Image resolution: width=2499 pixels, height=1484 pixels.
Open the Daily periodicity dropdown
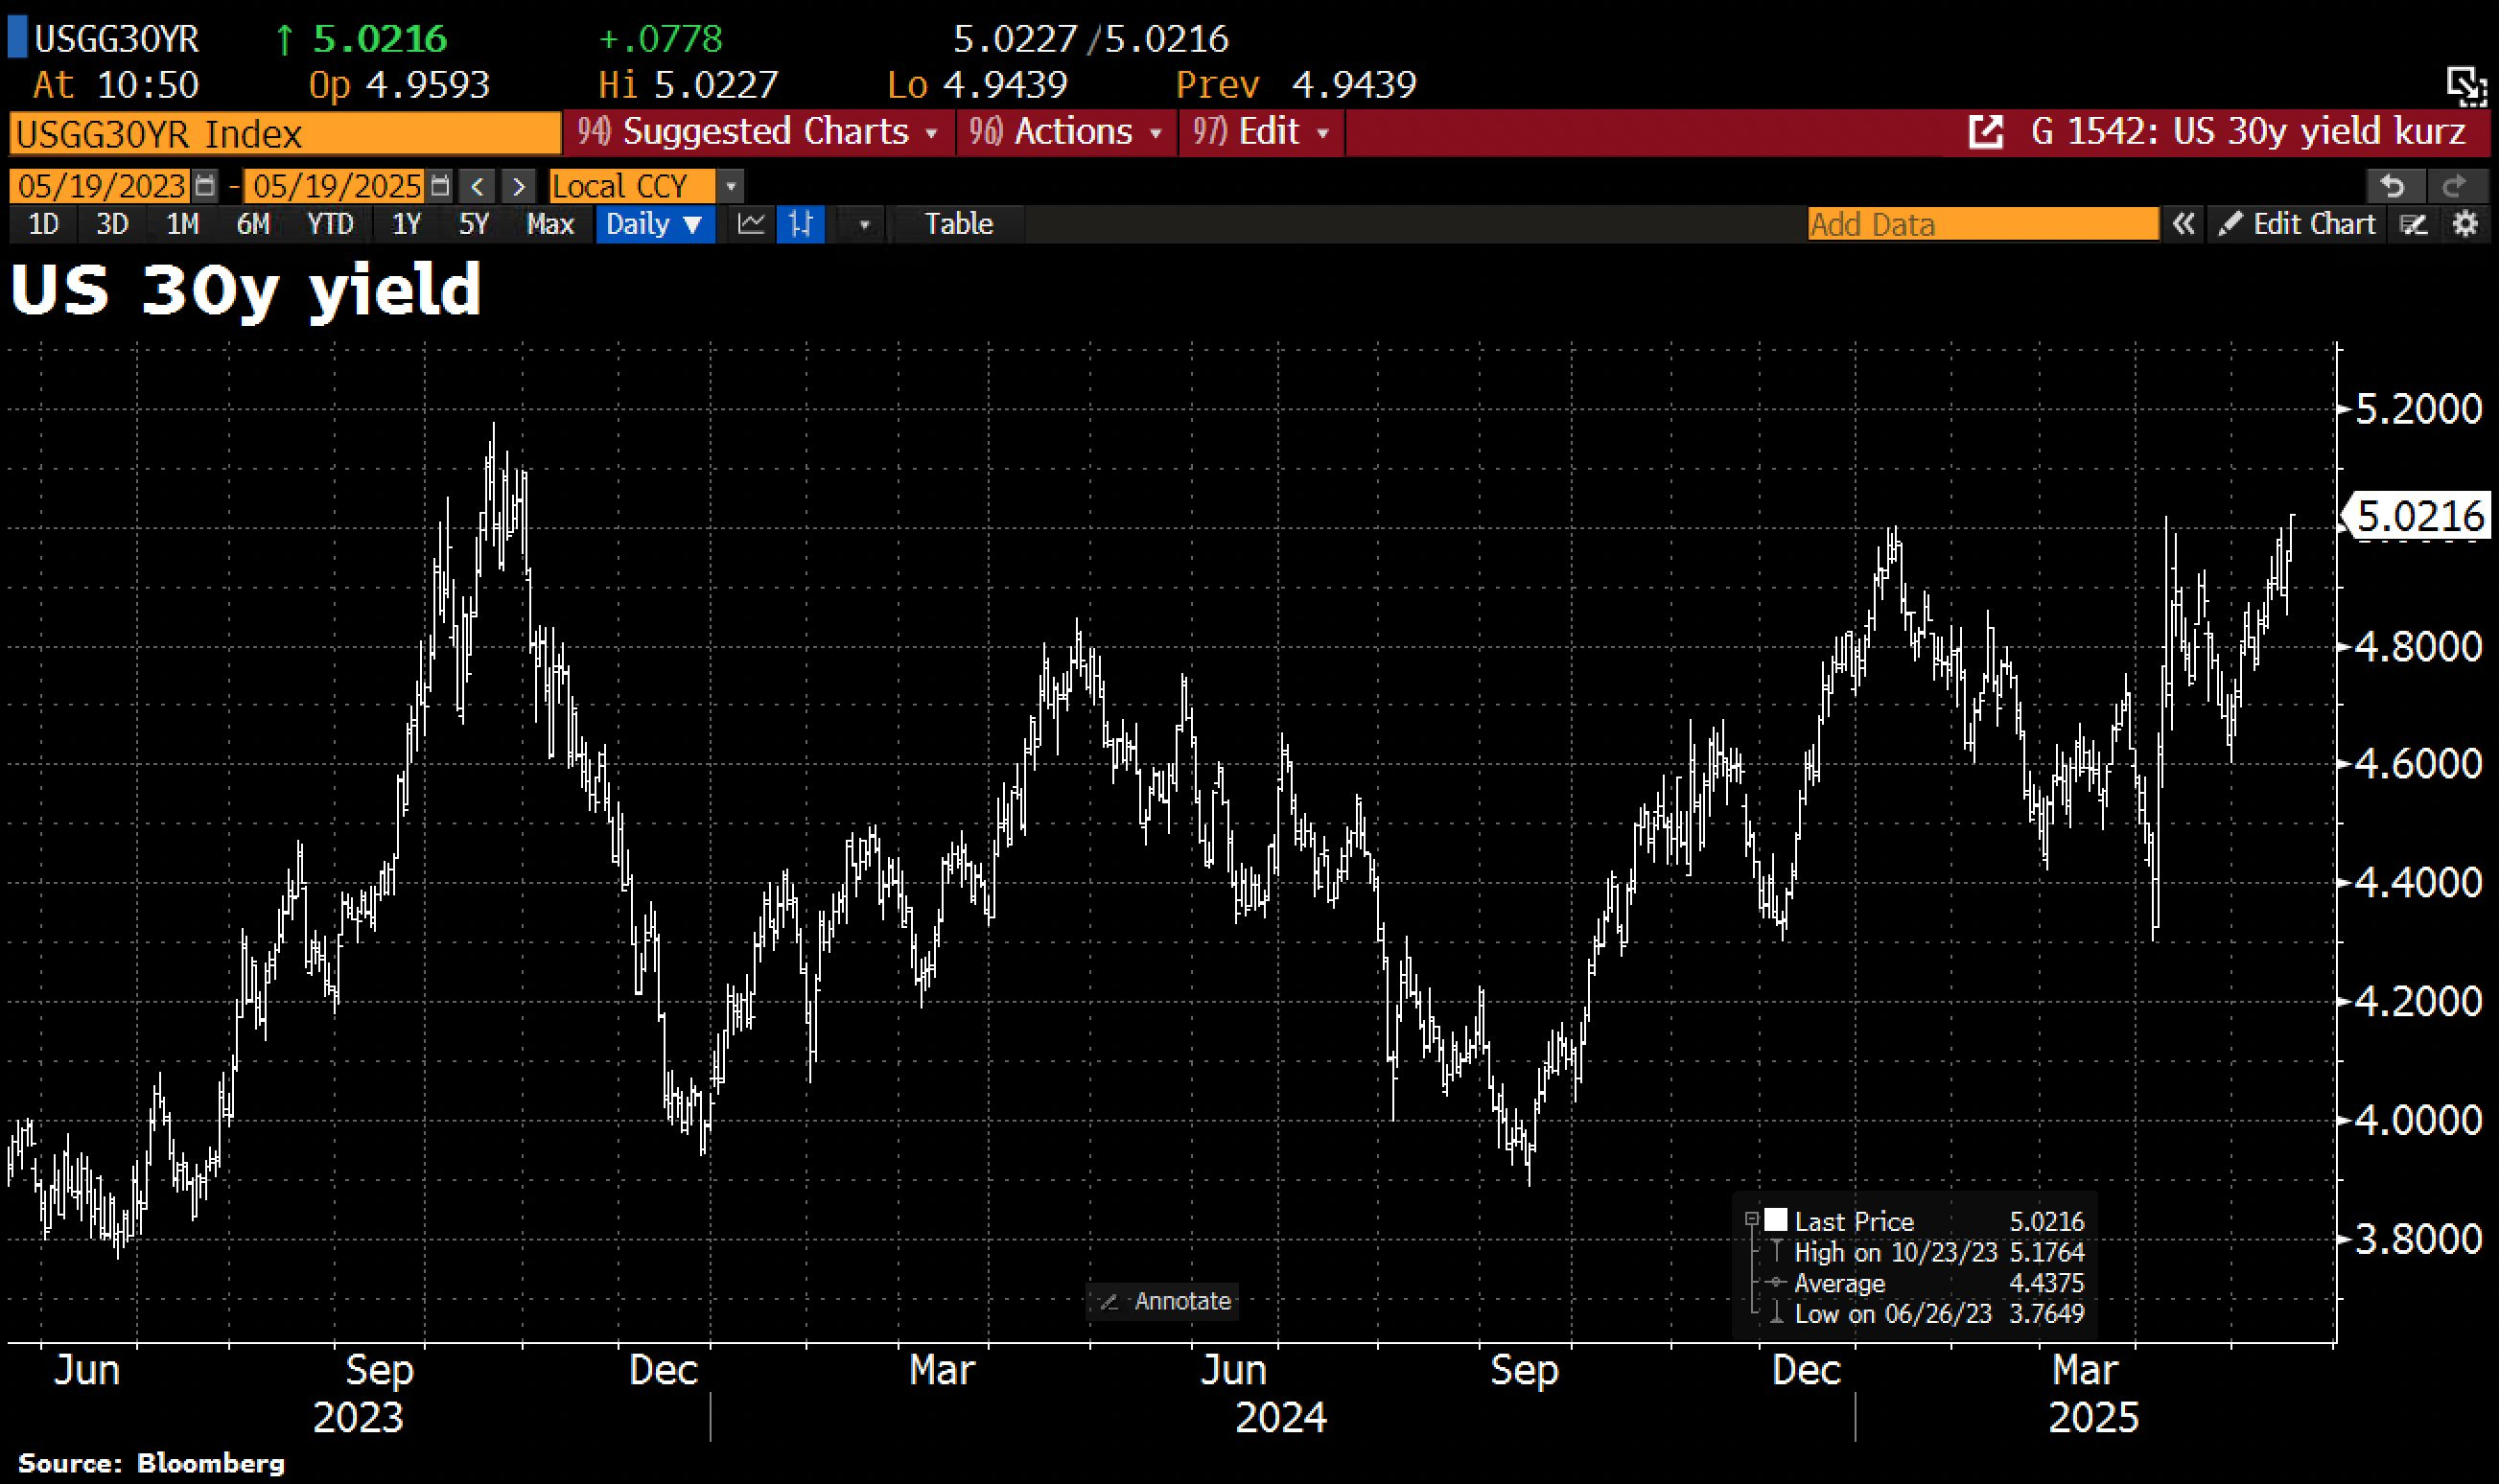[x=654, y=224]
